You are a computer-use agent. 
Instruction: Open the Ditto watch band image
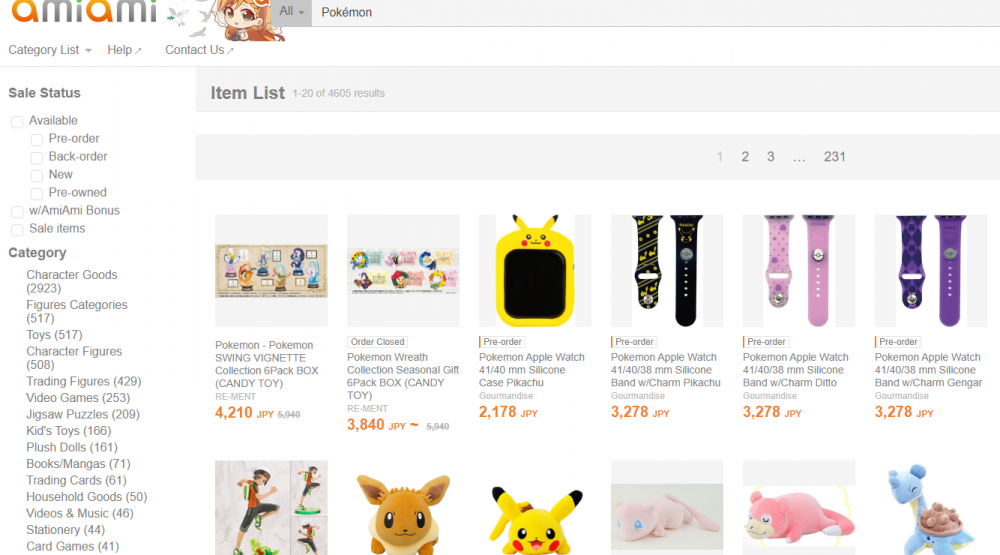(798, 270)
